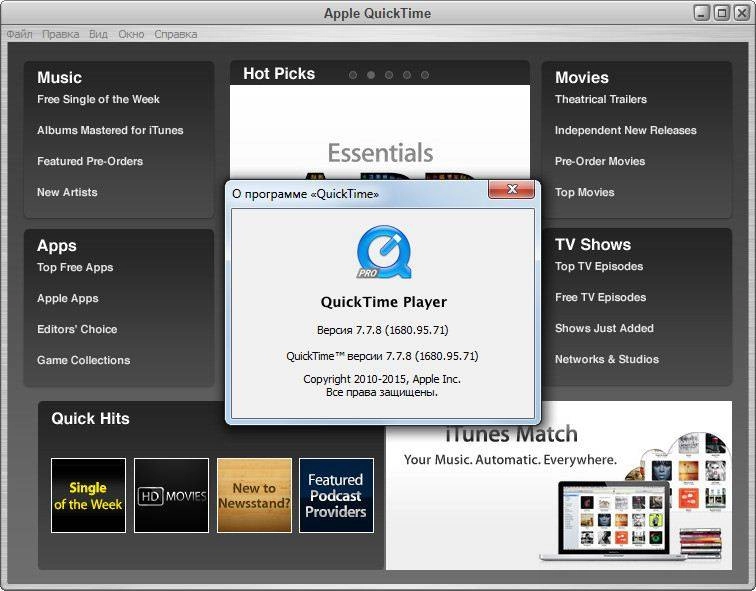Open Top Movies link

(585, 192)
